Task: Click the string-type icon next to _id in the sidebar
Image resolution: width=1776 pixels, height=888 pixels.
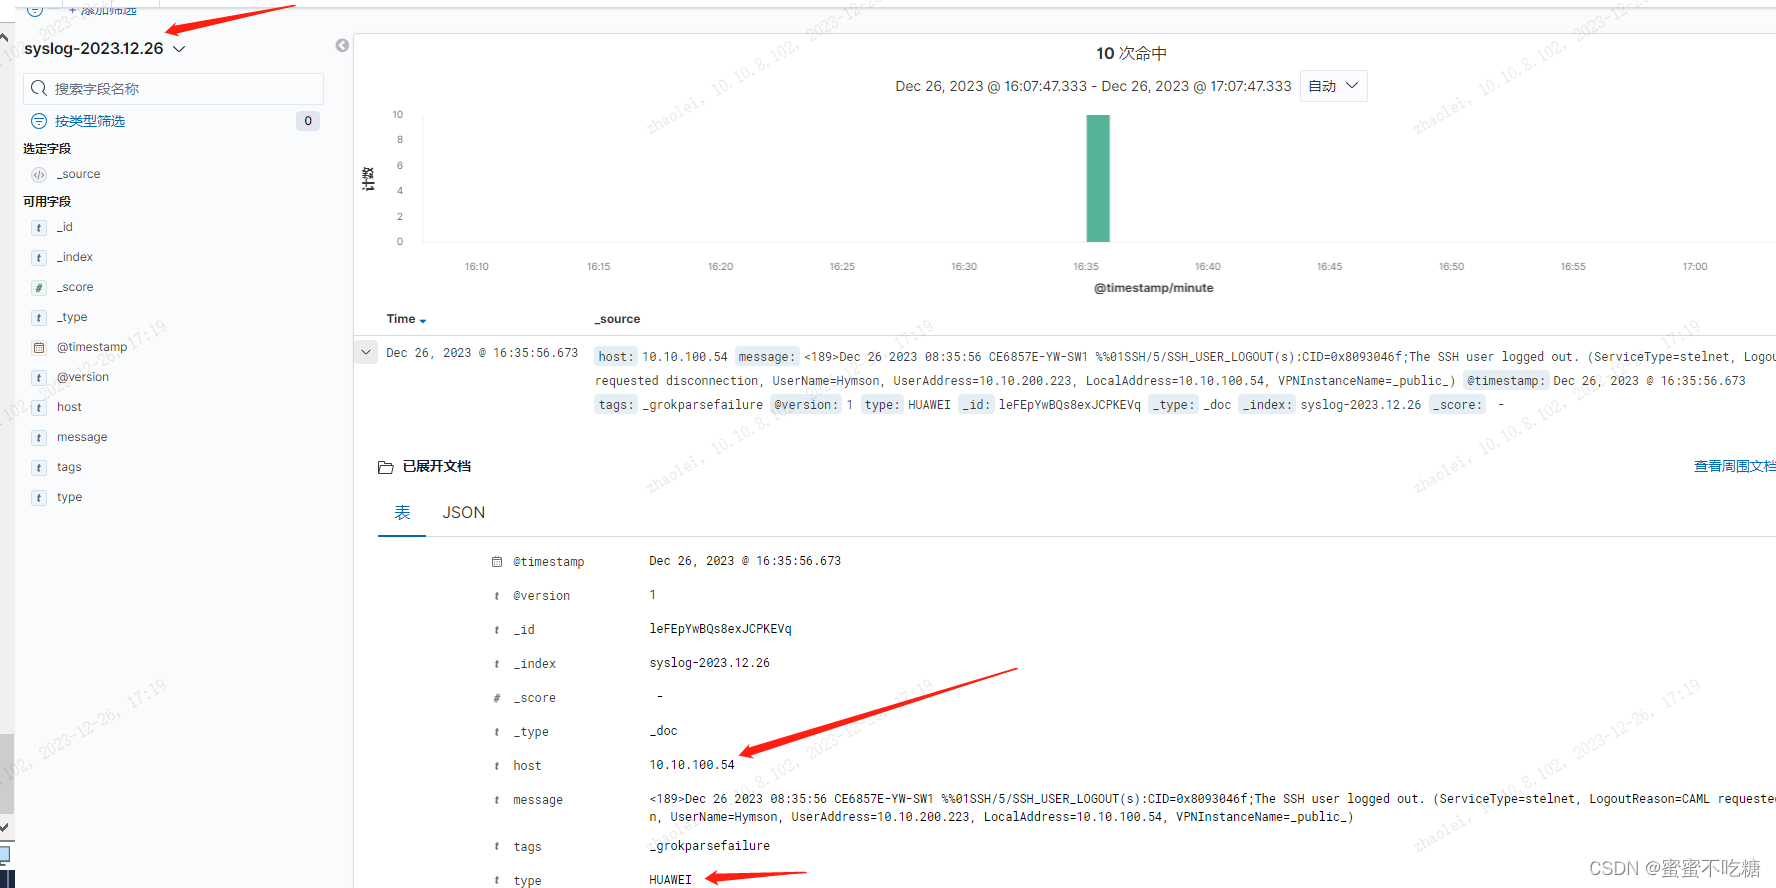Action: 39,228
